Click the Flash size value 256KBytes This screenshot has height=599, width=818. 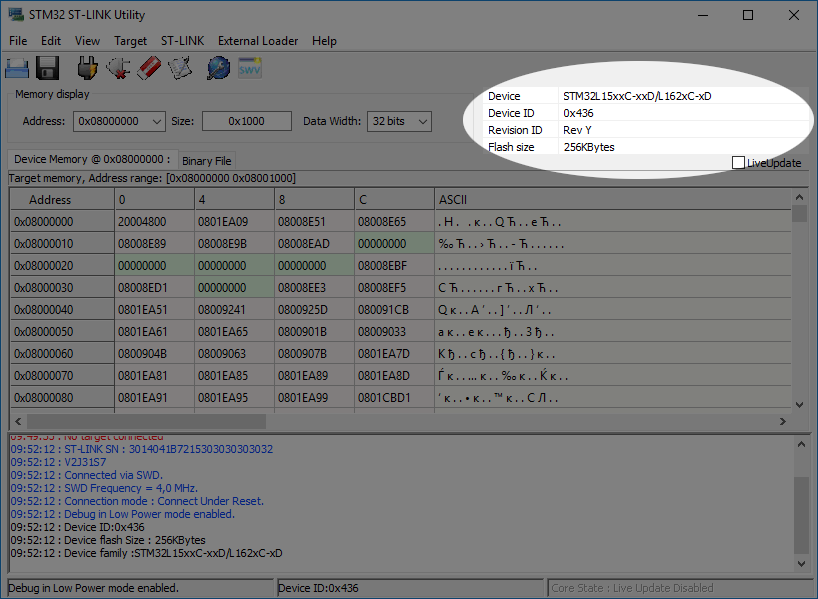point(589,147)
